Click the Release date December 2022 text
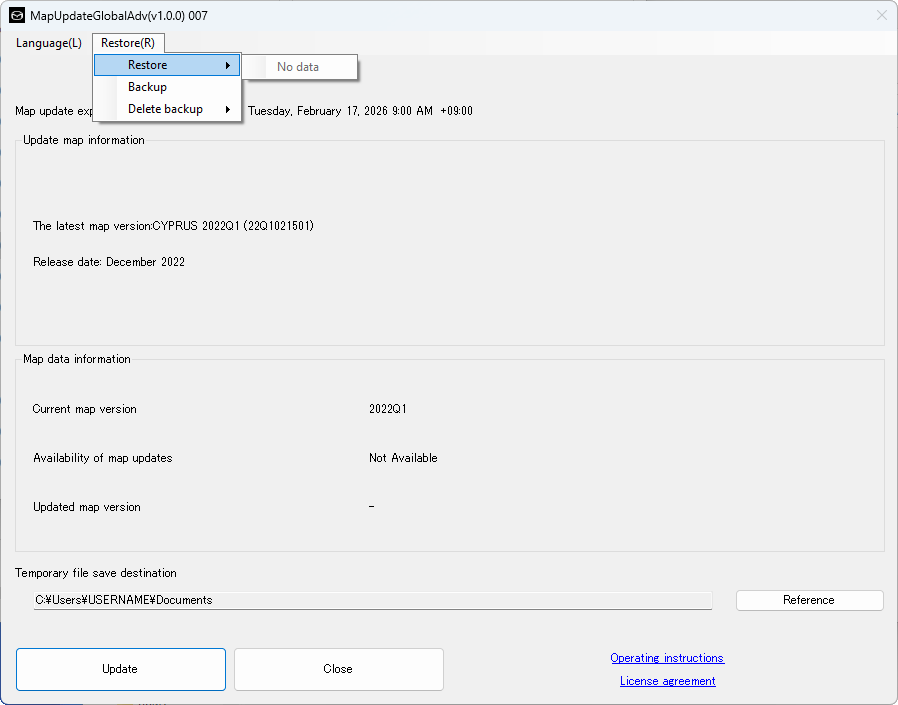Screen dimensions: 898x705 tap(109, 262)
